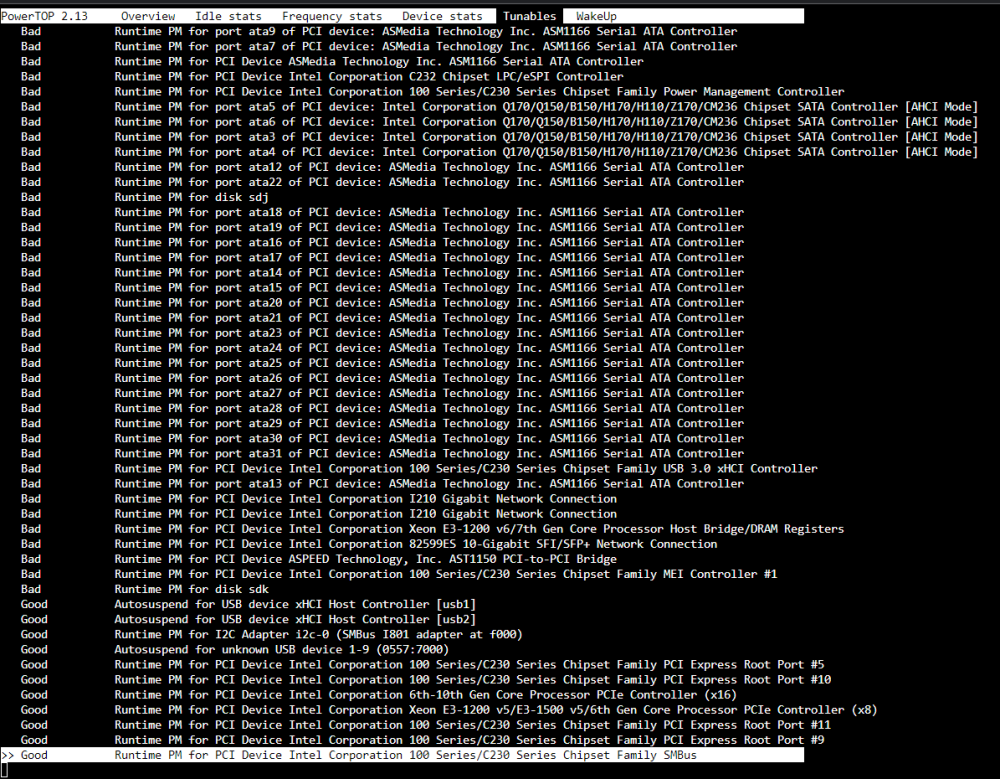Select the port ata27 ASMedia row
This screenshot has height=779, width=1000.
point(382,394)
